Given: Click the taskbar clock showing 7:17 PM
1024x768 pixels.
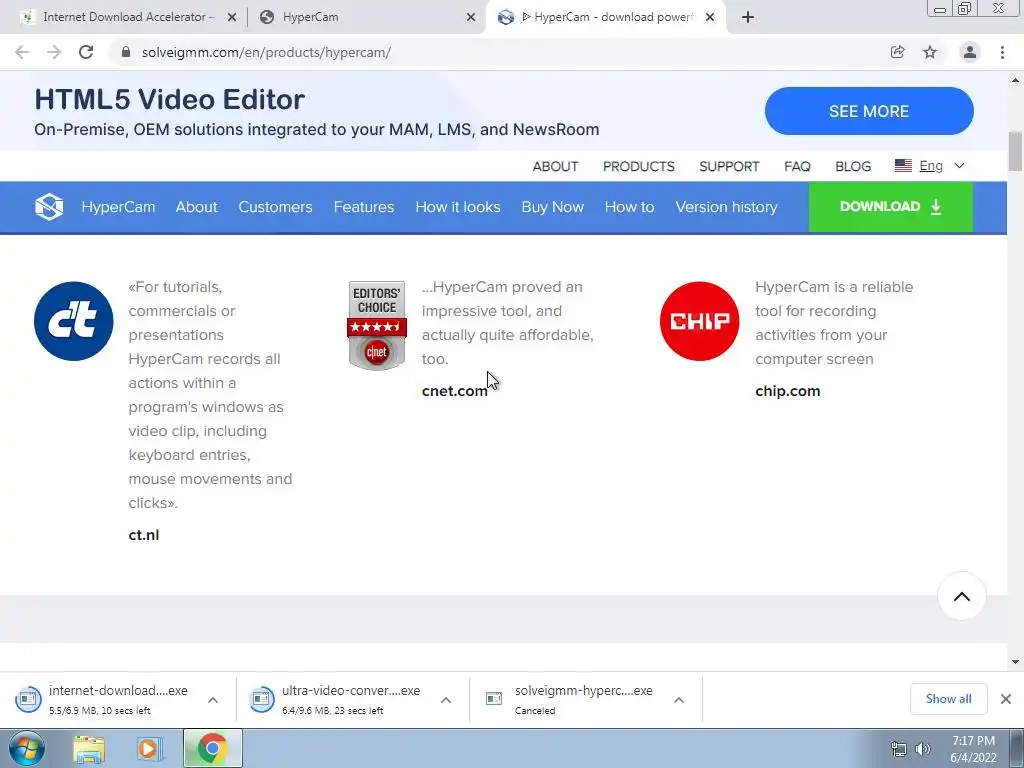Looking at the screenshot, I should pyautogui.click(x=973, y=749).
